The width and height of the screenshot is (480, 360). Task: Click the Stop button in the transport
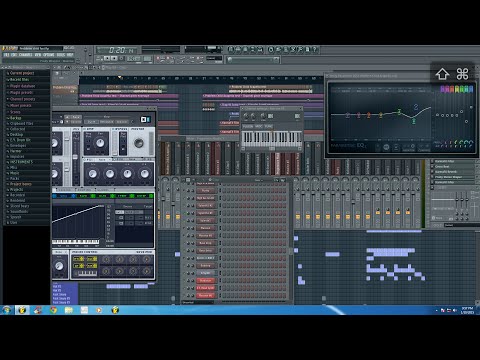[x=114, y=58]
